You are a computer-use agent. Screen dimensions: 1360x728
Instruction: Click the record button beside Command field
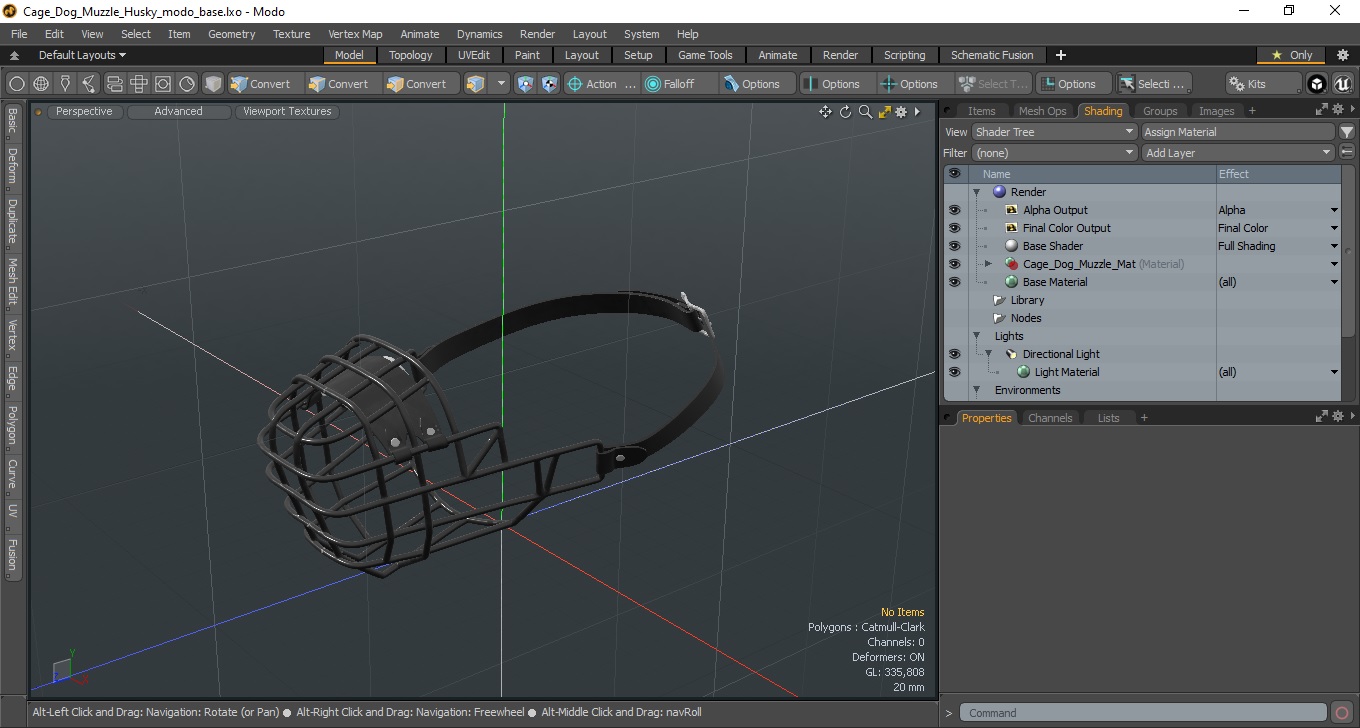(x=1342, y=713)
